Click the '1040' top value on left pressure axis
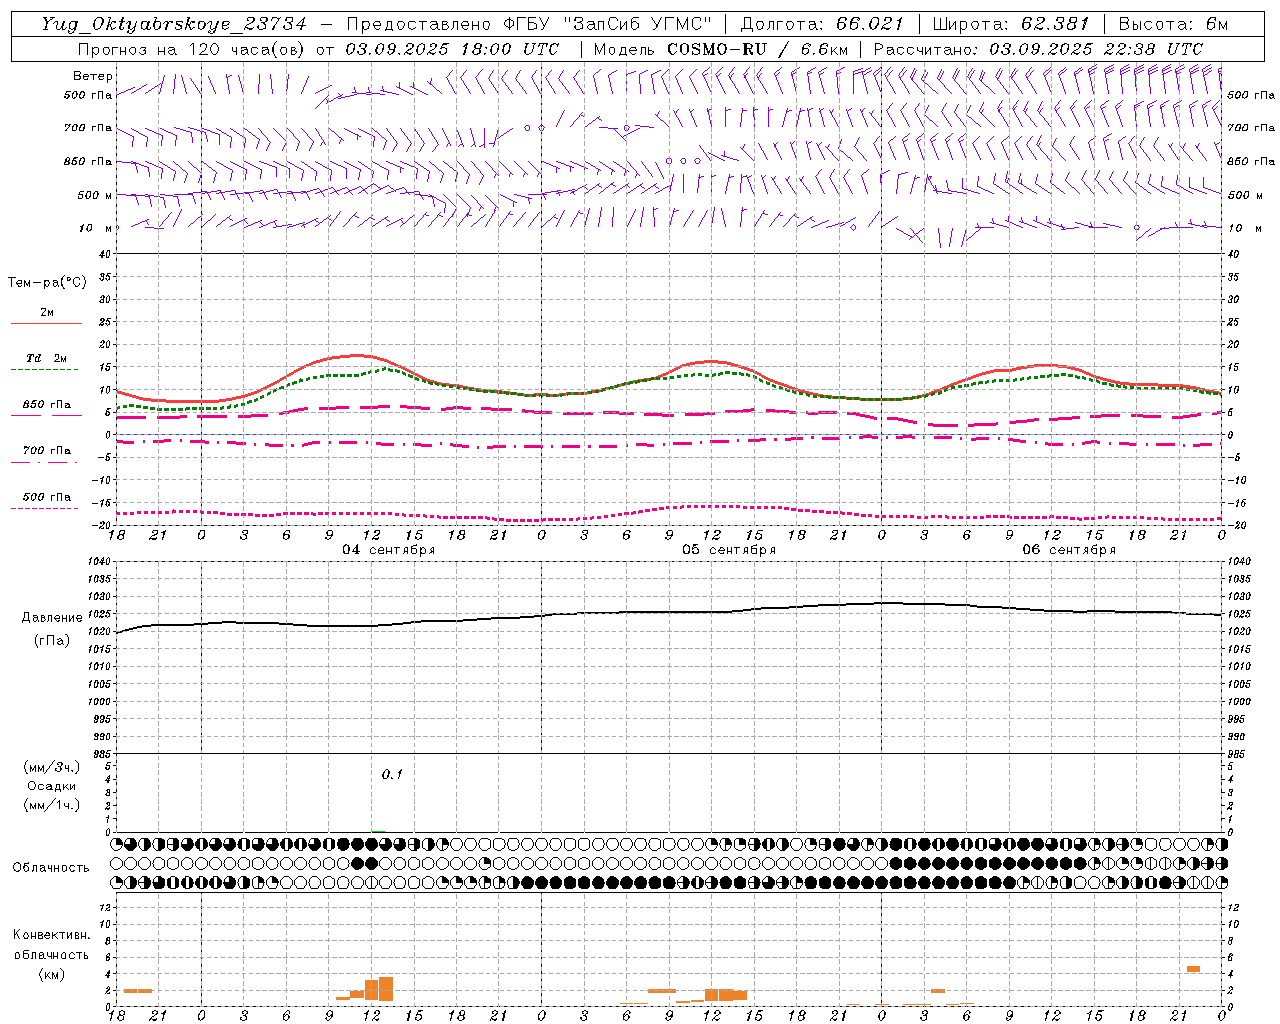Image resolution: width=1280 pixels, height=1024 pixels. [x=99, y=562]
